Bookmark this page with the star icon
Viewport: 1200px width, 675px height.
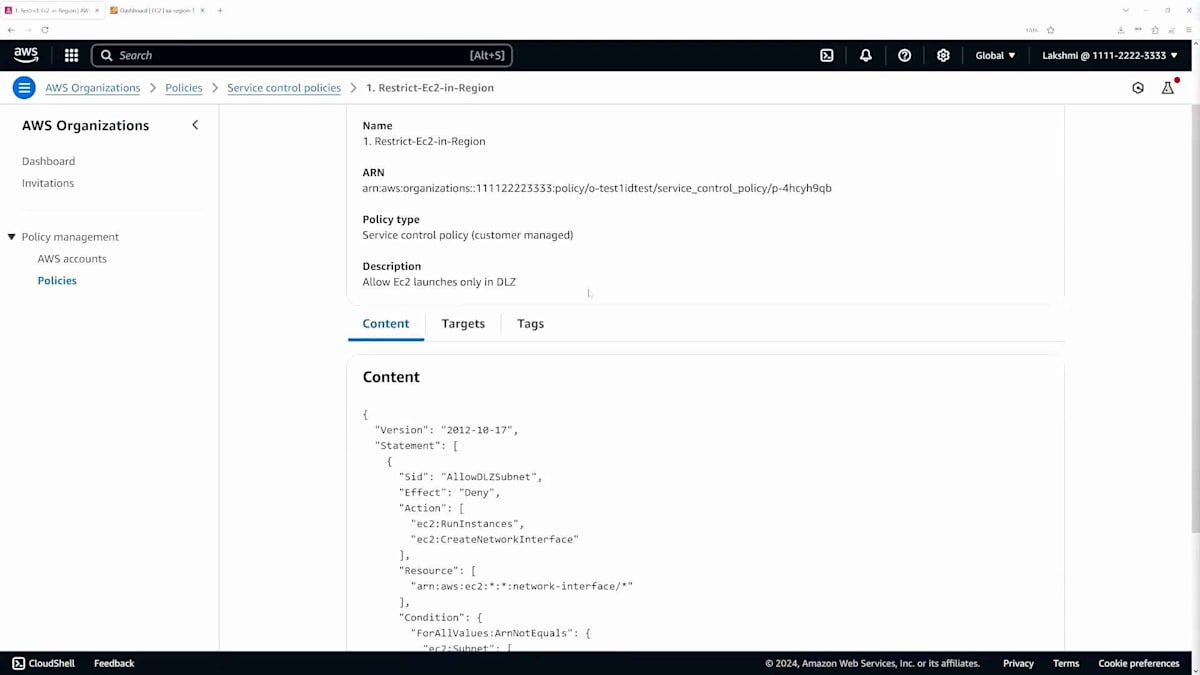coord(1050,30)
